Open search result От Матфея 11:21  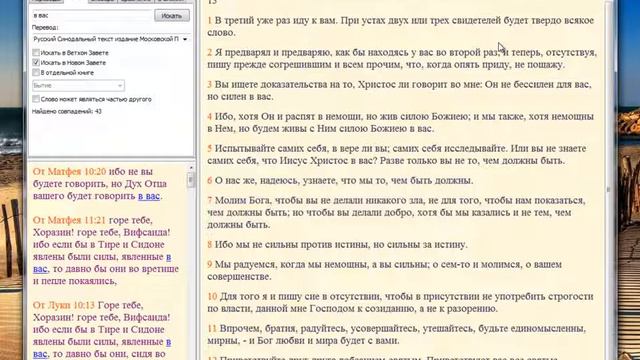coord(69,220)
